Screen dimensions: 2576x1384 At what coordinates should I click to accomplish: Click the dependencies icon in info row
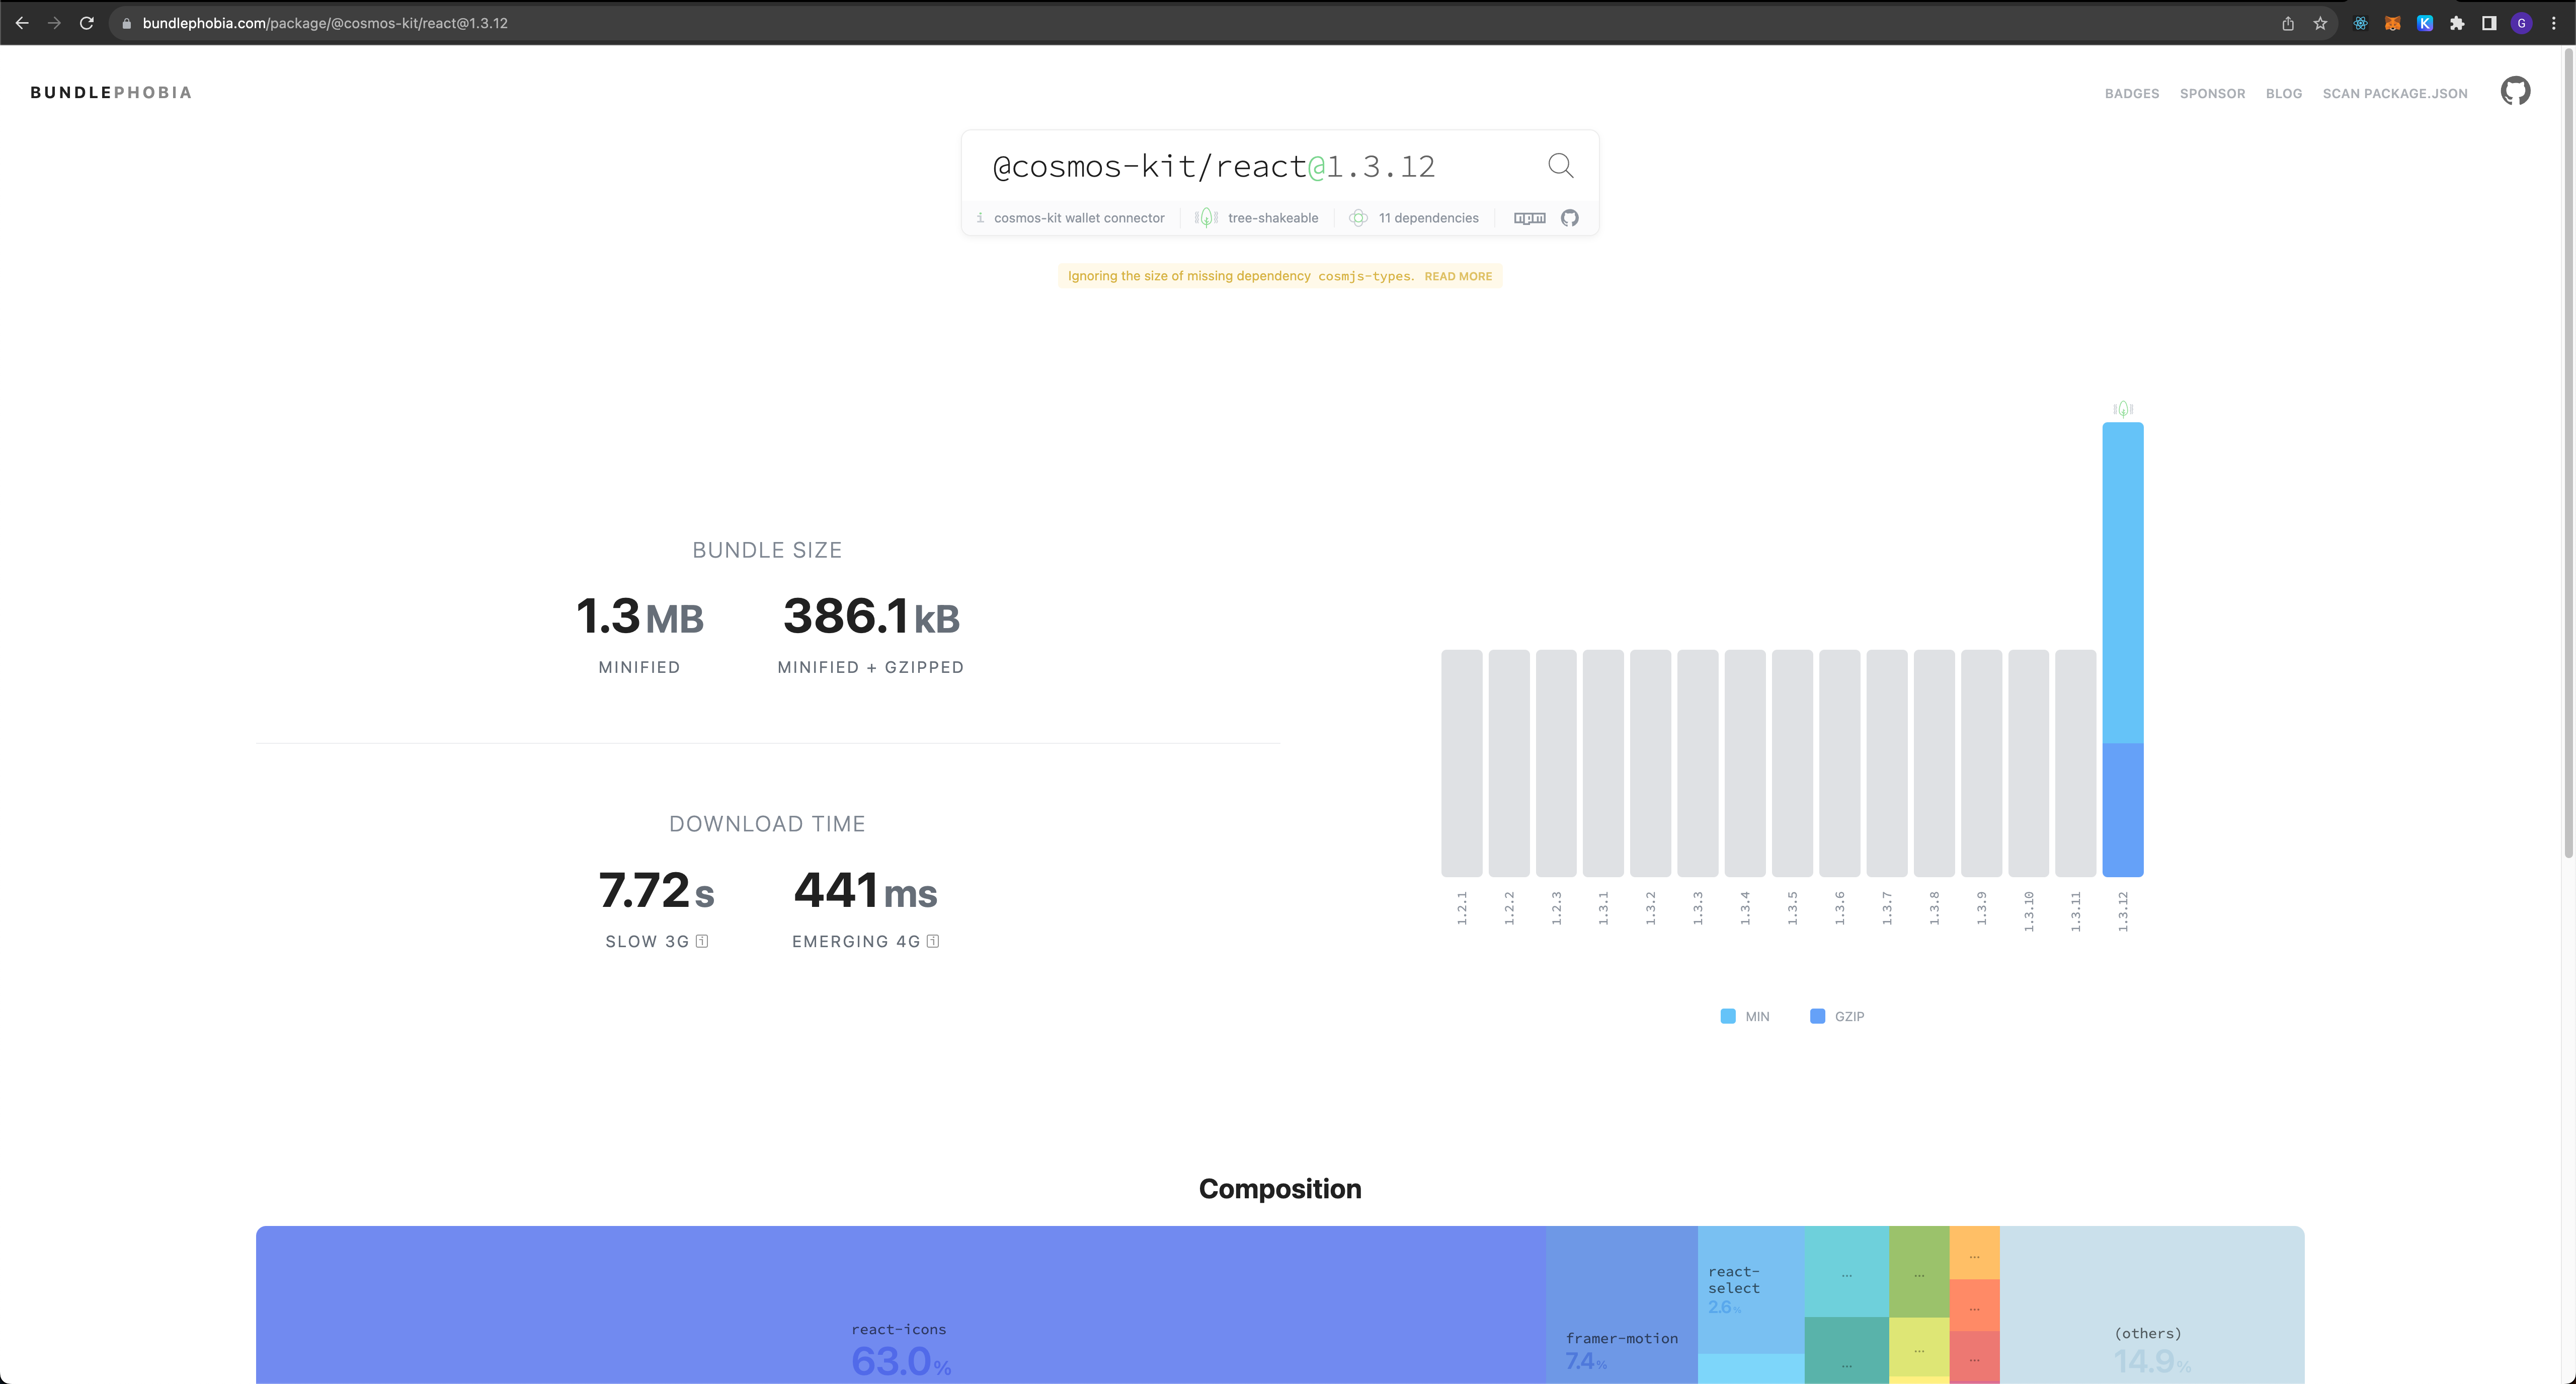[1358, 218]
